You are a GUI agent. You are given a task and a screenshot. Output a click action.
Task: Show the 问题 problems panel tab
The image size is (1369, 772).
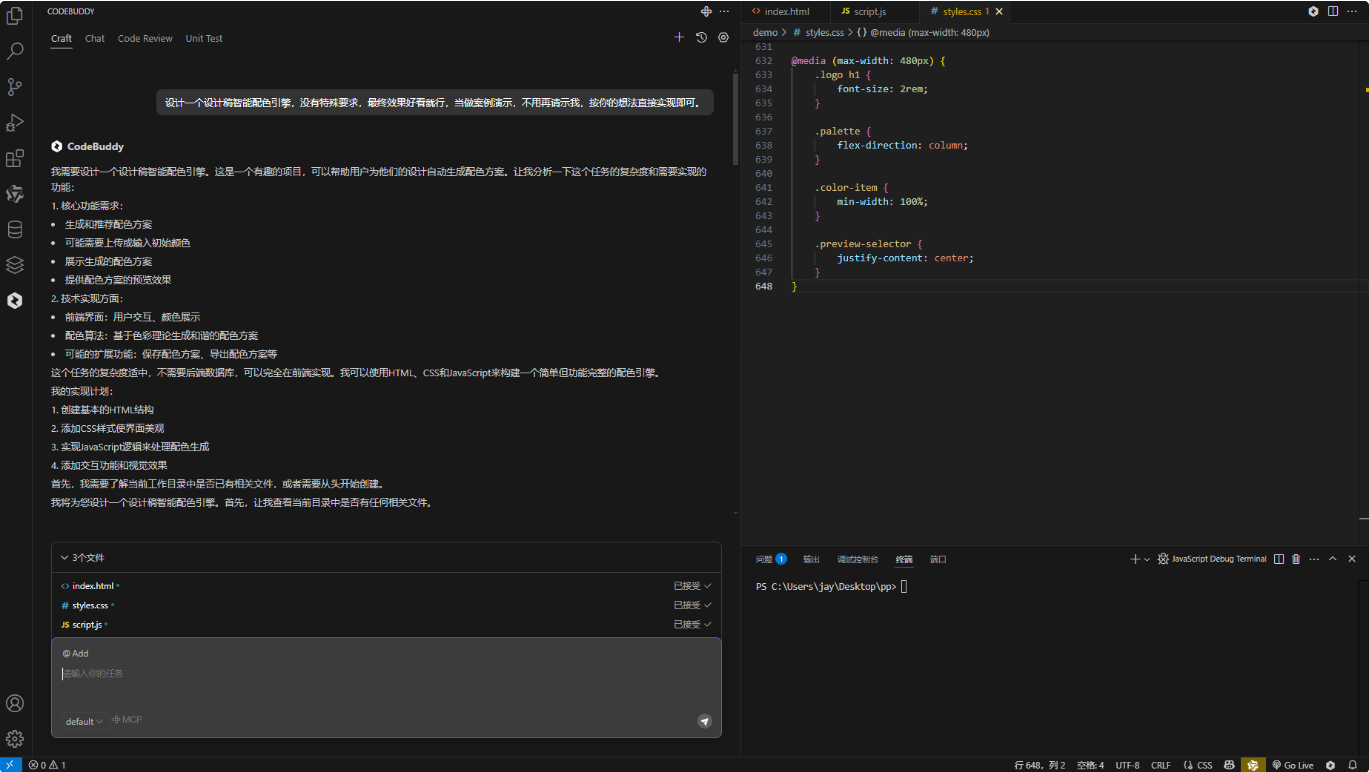771,559
